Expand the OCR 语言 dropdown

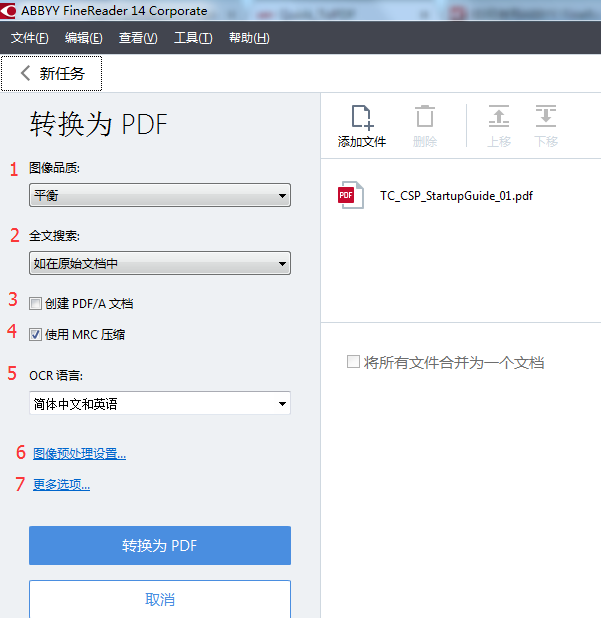click(160, 403)
